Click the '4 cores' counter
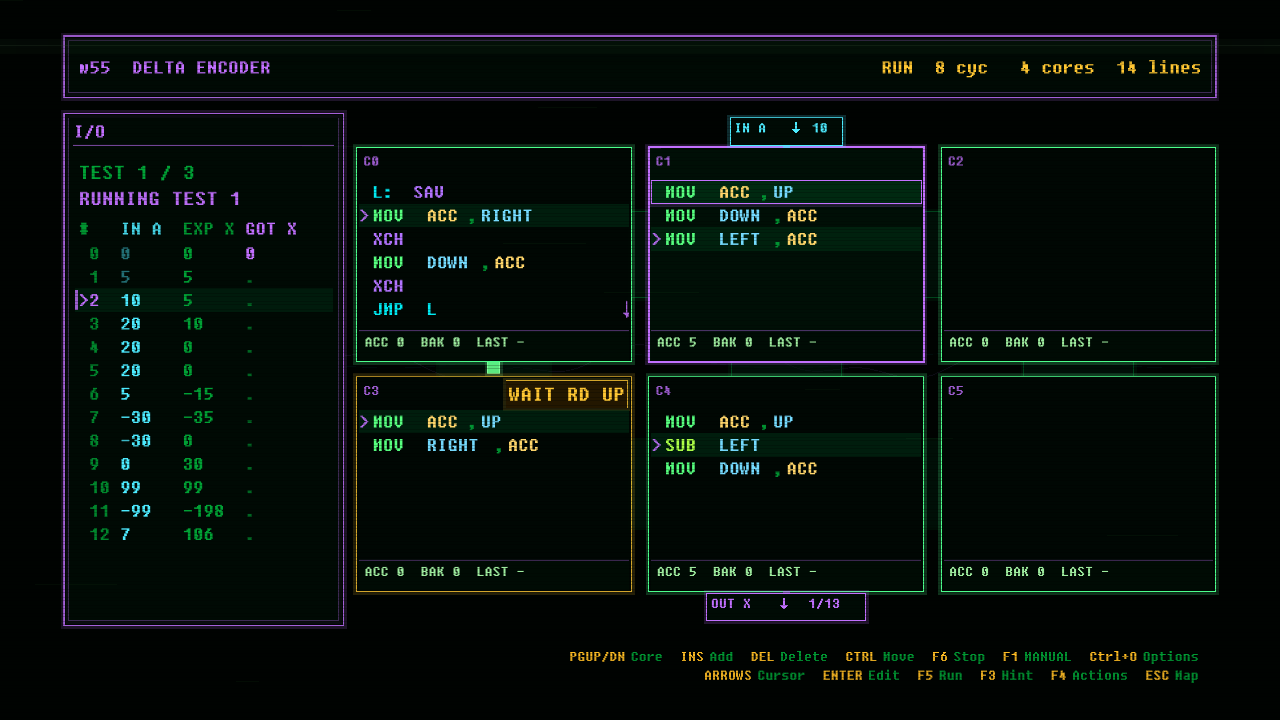The image size is (1280, 720). tap(1057, 68)
